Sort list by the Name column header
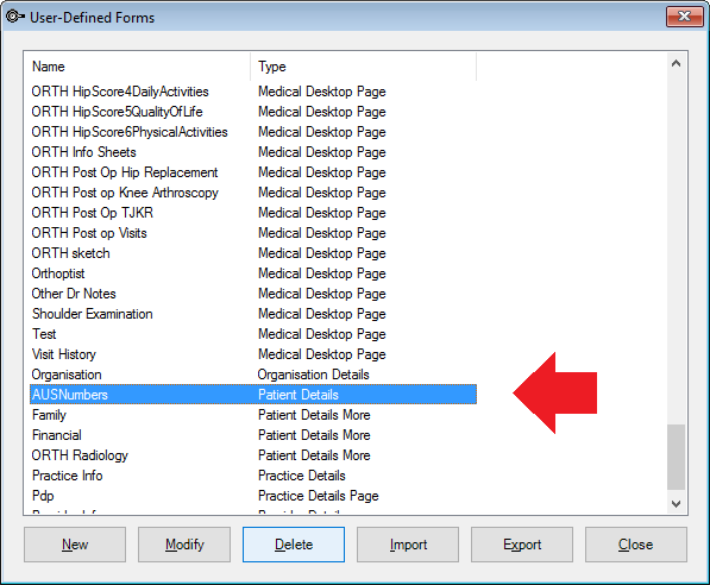The height and width of the screenshot is (585, 710). point(138,67)
